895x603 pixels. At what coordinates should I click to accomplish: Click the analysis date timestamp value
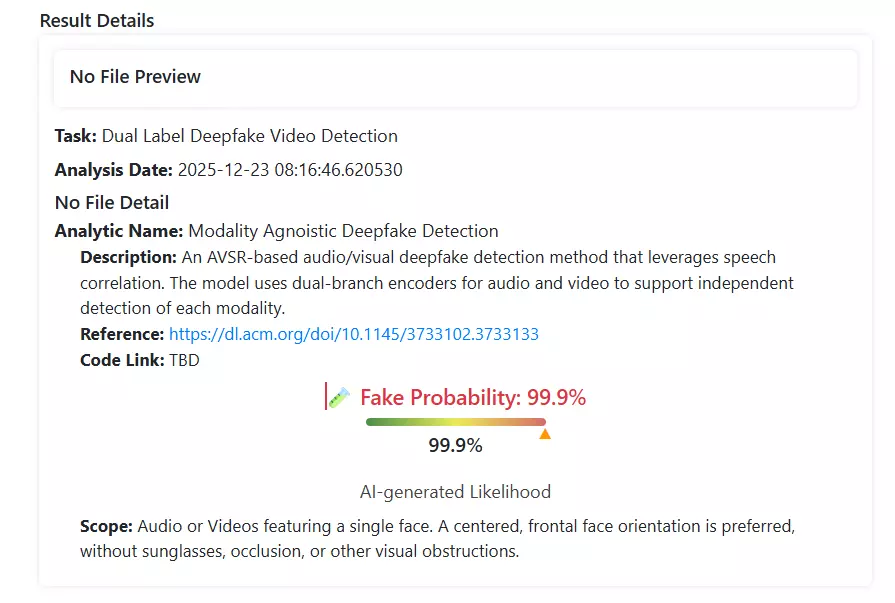coord(290,170)
